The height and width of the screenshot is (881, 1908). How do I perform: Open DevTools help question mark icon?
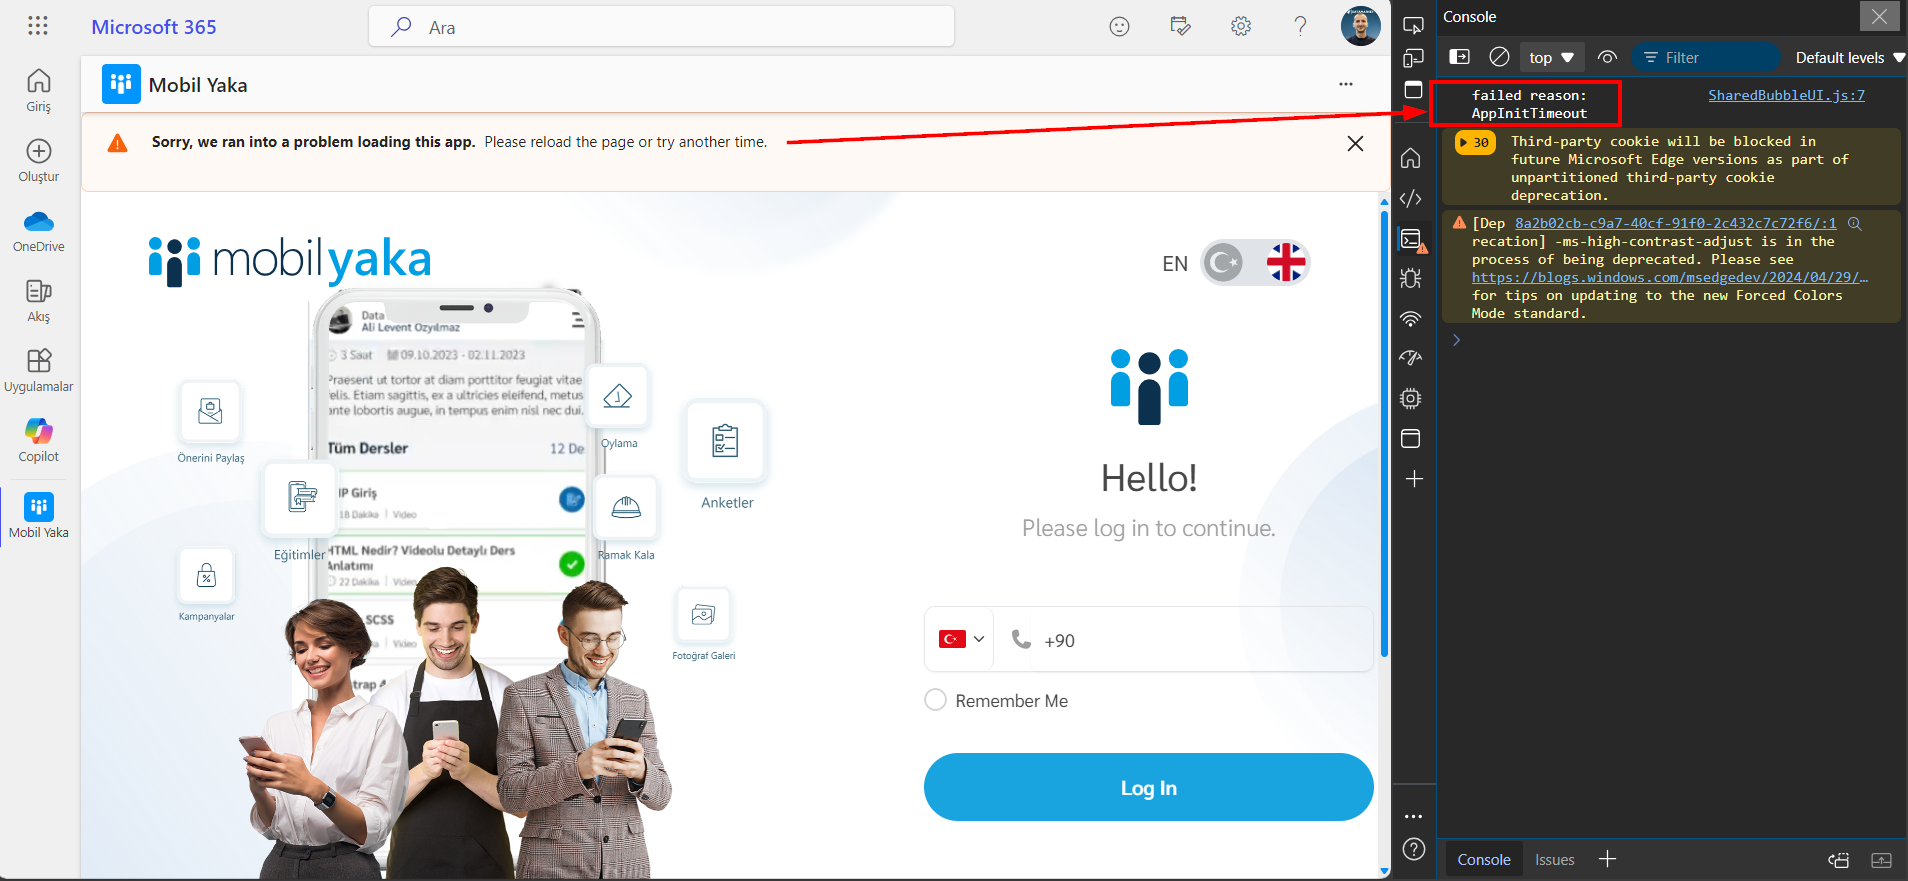pyautogui.click(x=1413, y=849)
